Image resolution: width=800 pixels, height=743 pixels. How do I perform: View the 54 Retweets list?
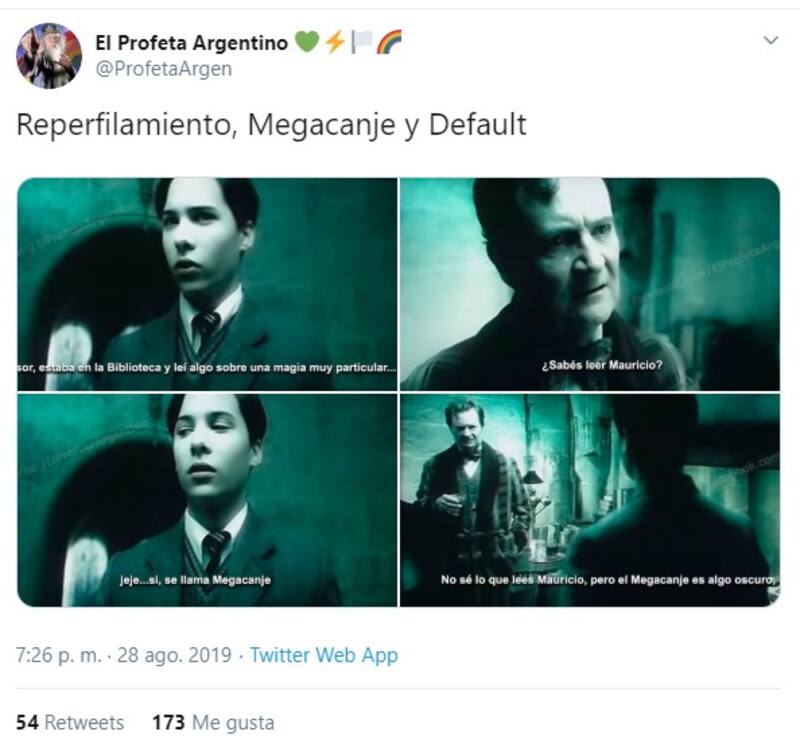pos(70,722)
